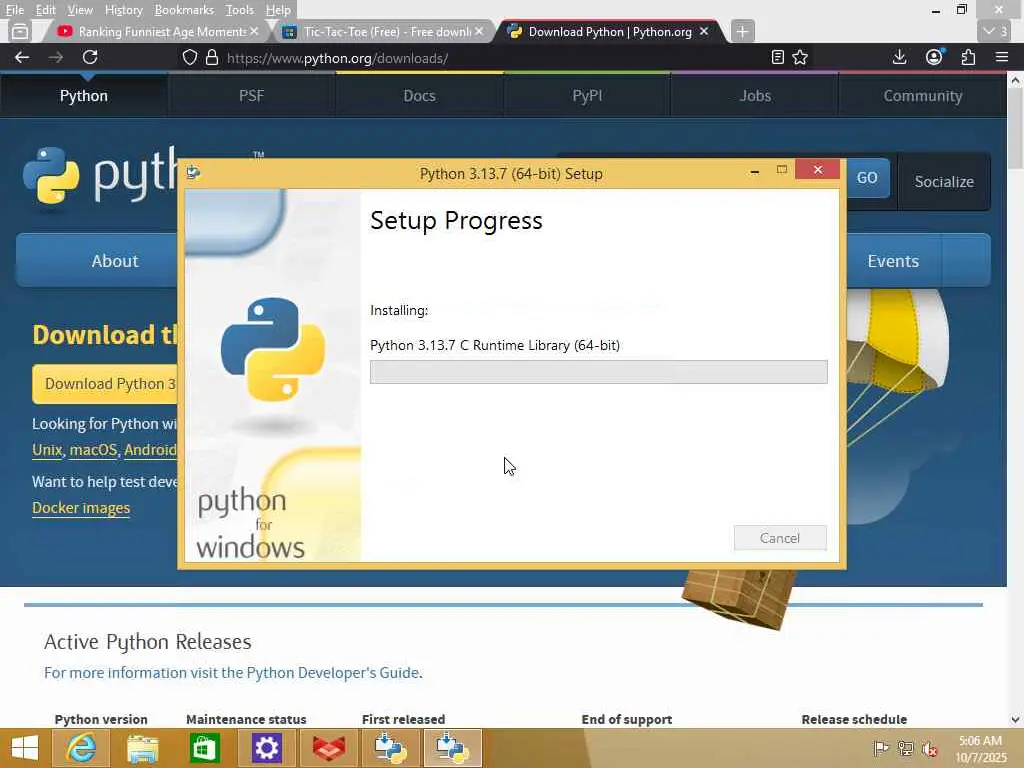Select the PSF top navigation tab
The height and width of the screenshot is (768, 1024).
251,95
